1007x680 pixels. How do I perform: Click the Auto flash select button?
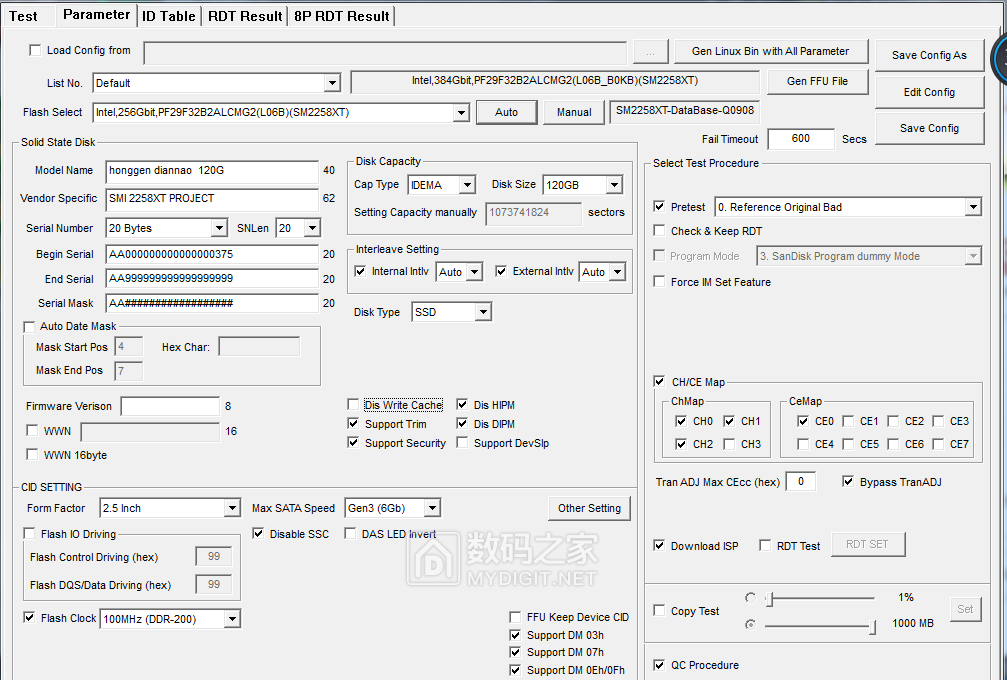[x=506, y=112]
